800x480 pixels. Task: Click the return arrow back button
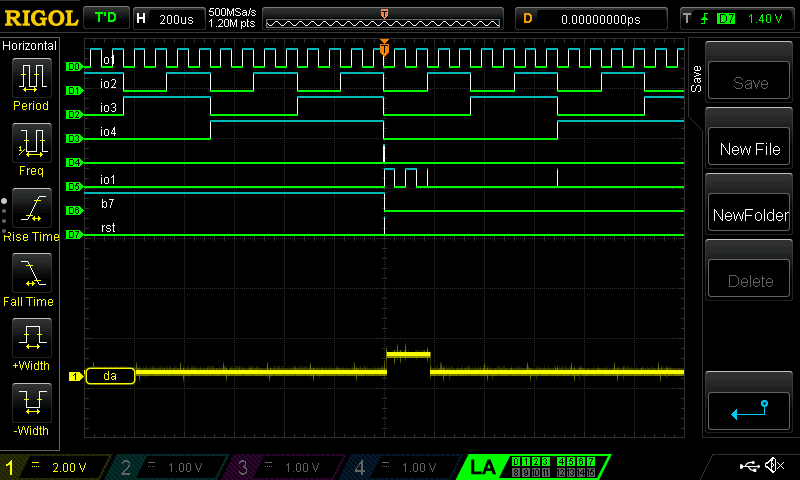tap(749, 407)
